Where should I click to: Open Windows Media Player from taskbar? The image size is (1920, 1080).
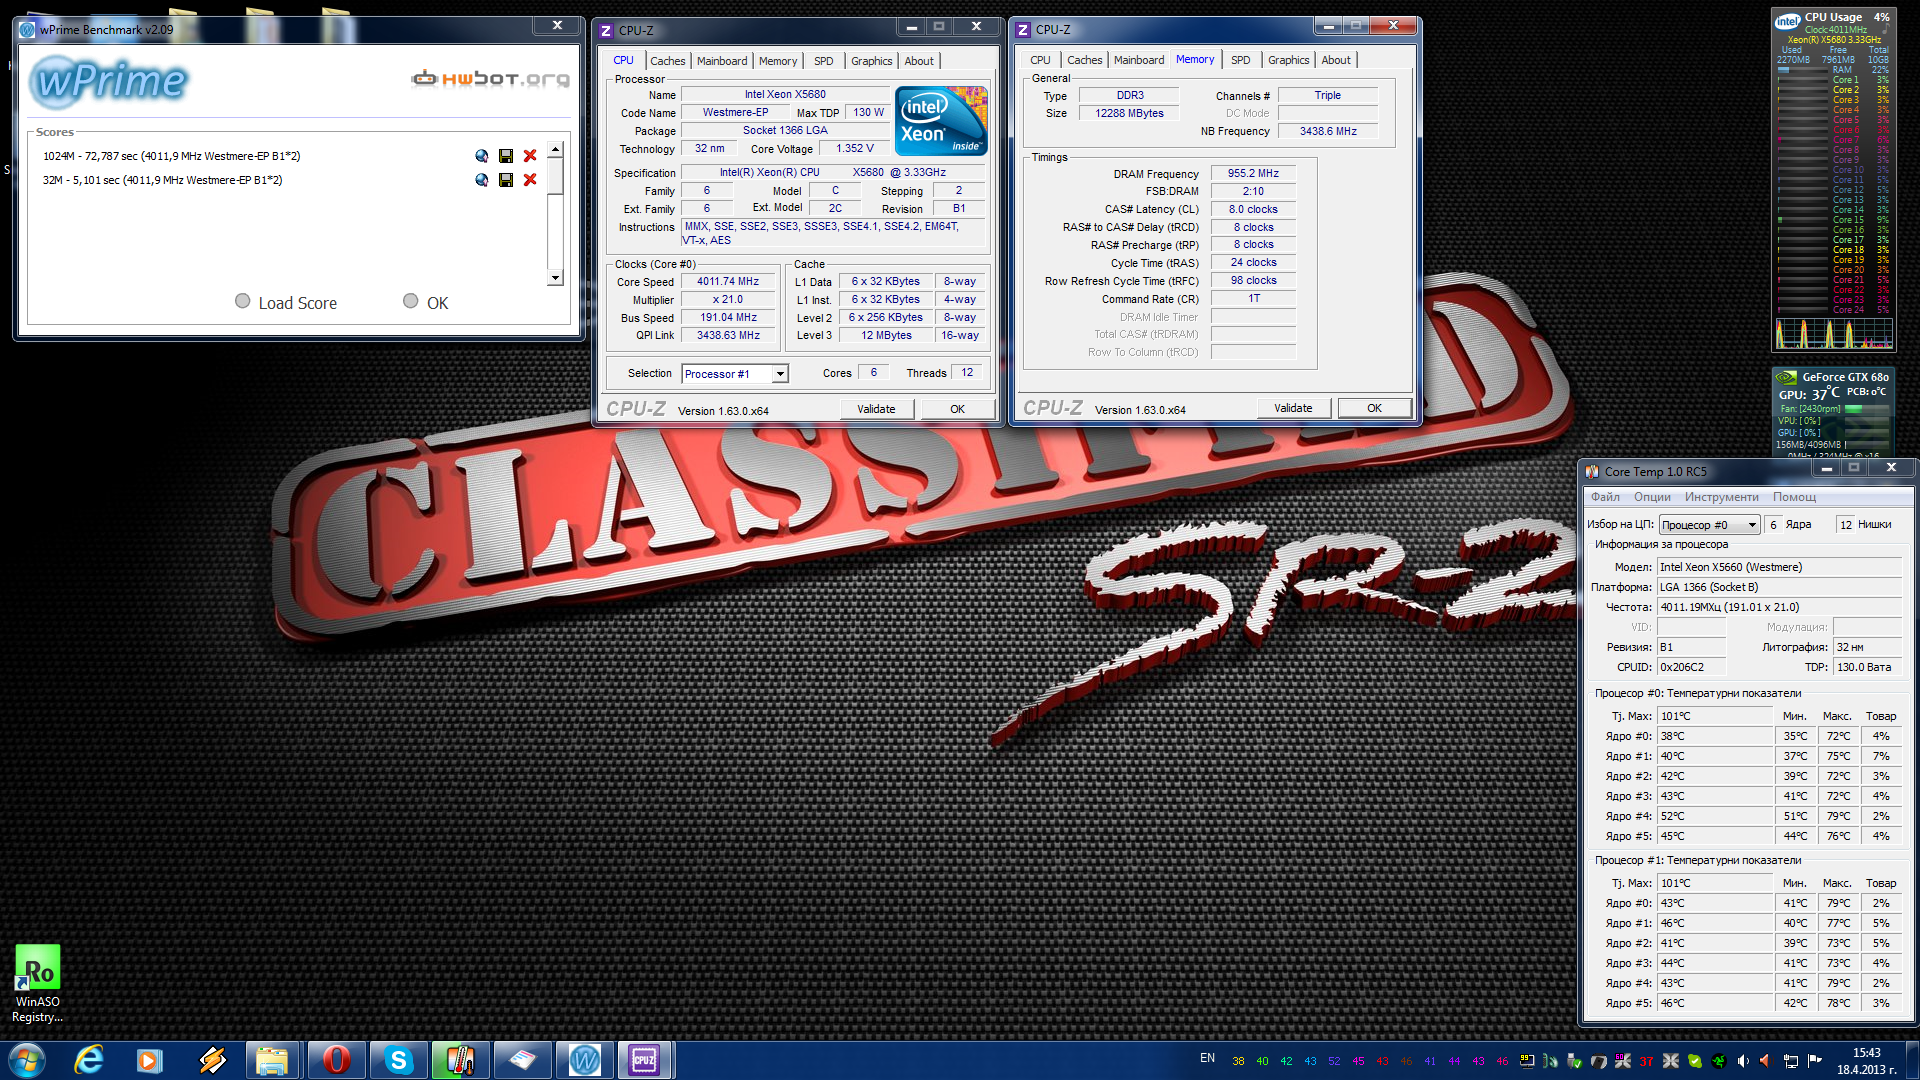pyautogui.click(x=150, y=1060)
